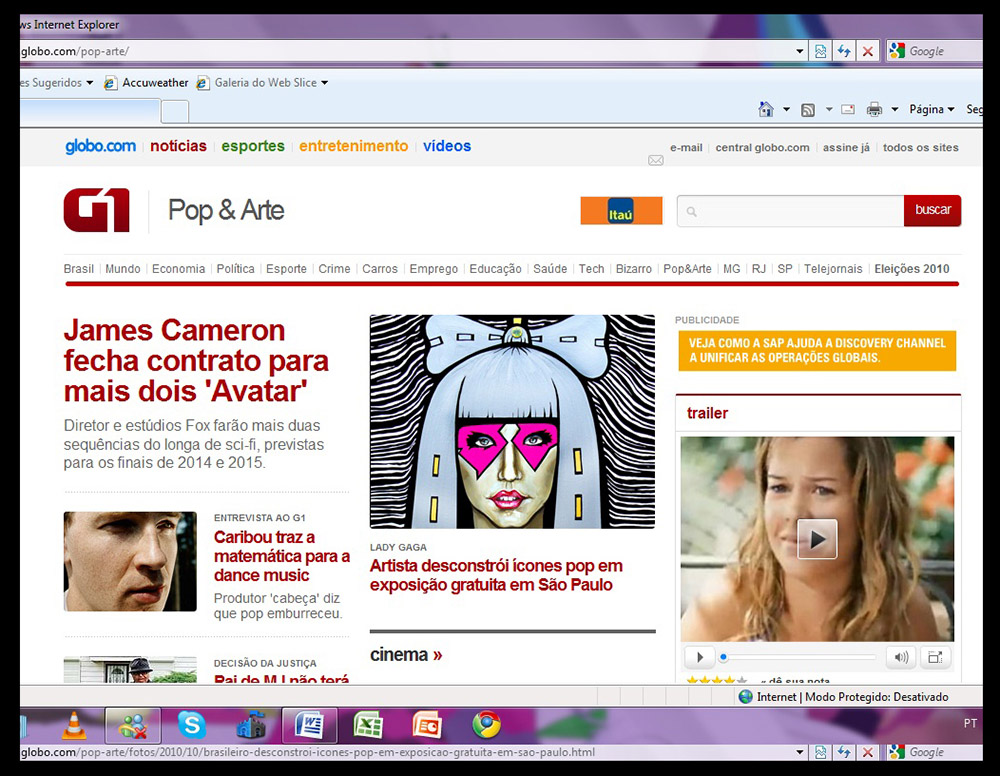The image size is (1000, 776).
Task: Click the trailer video seek bar
Action: click(x=797, y=657)
